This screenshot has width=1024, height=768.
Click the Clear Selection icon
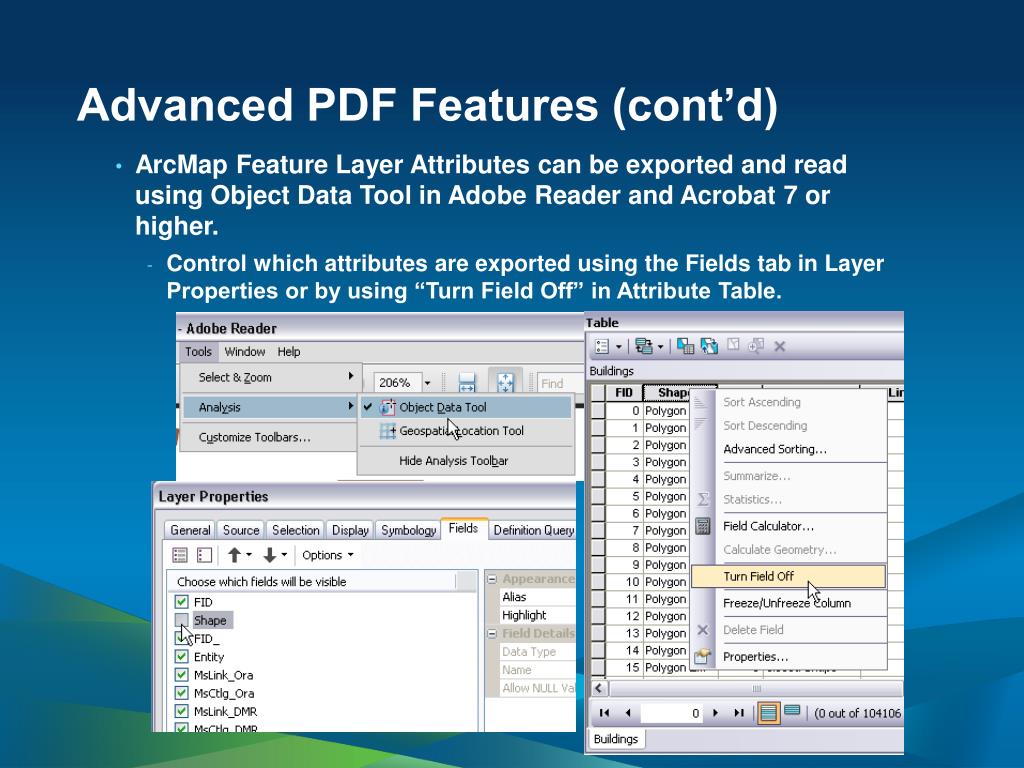(x=733, y=345)
